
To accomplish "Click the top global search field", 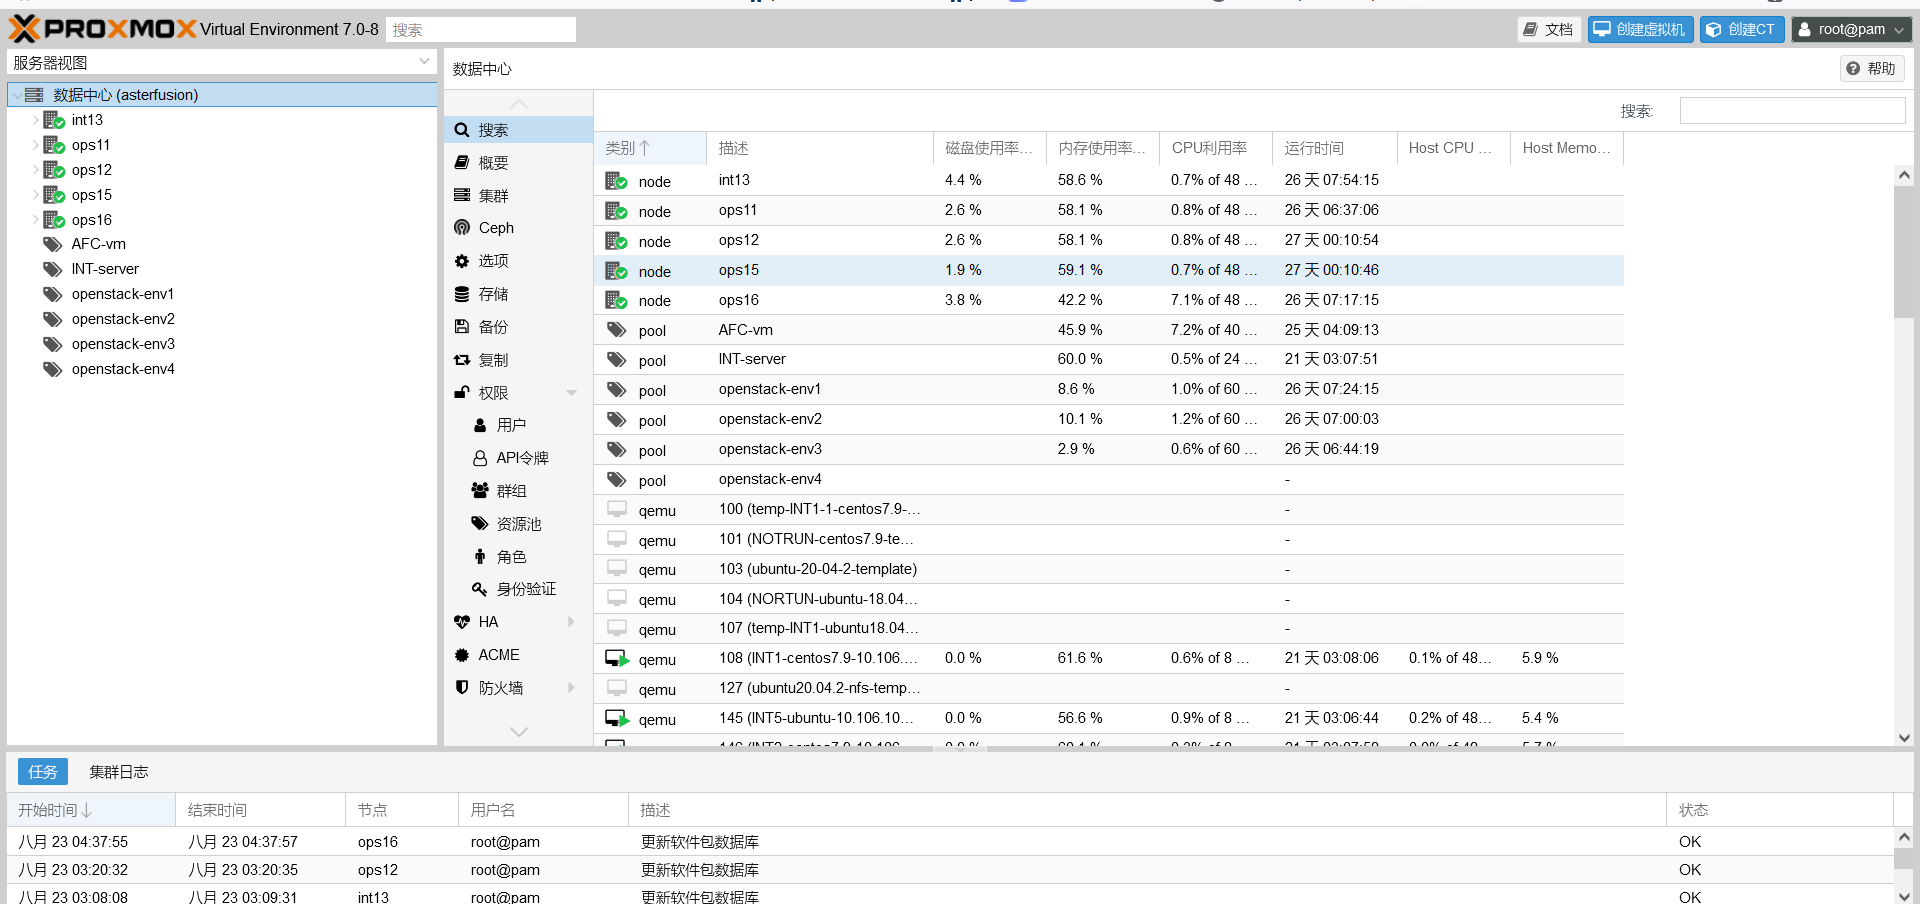I will (x=481, y=30).
